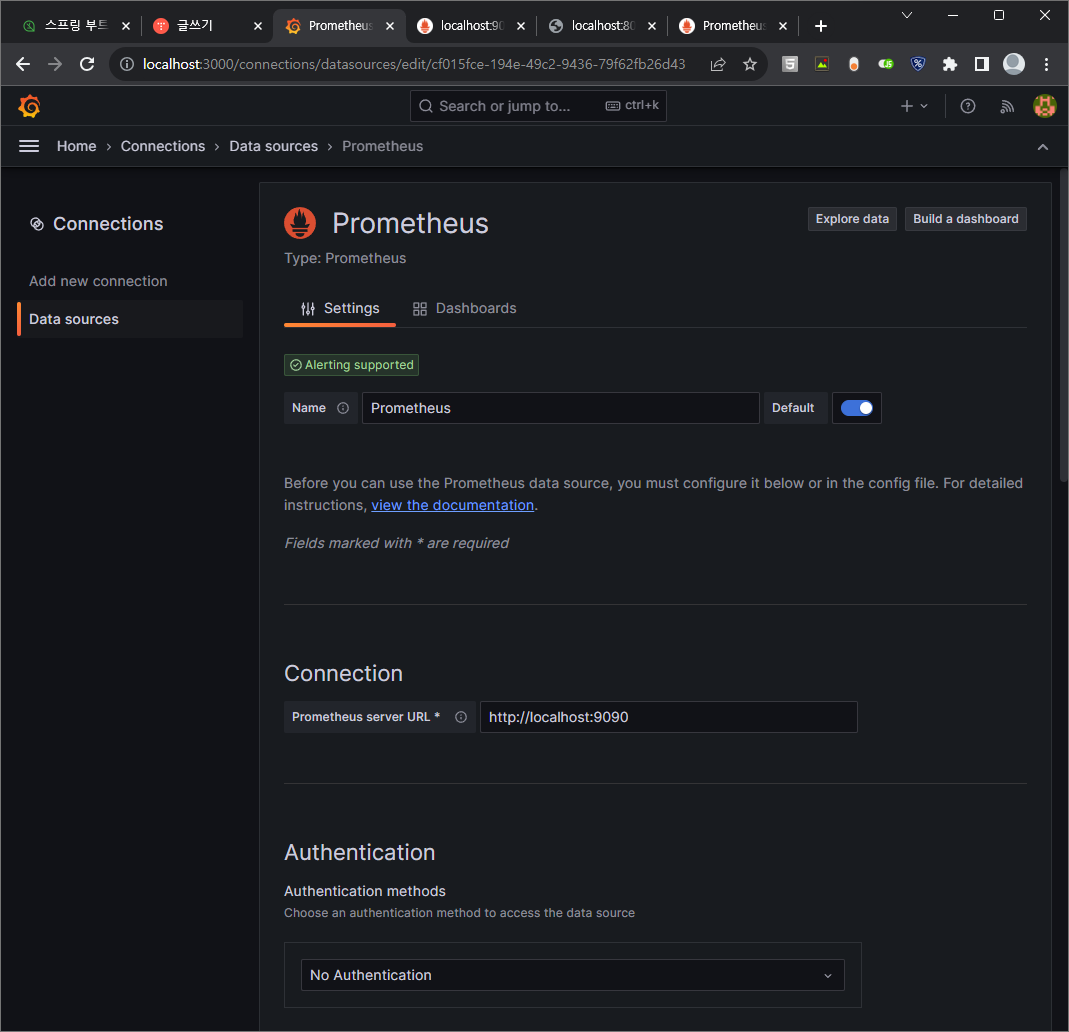This screenshot has width=1069, height=1032.
Task: Click the Prometheus server URL input
Action: coord(668,717)
